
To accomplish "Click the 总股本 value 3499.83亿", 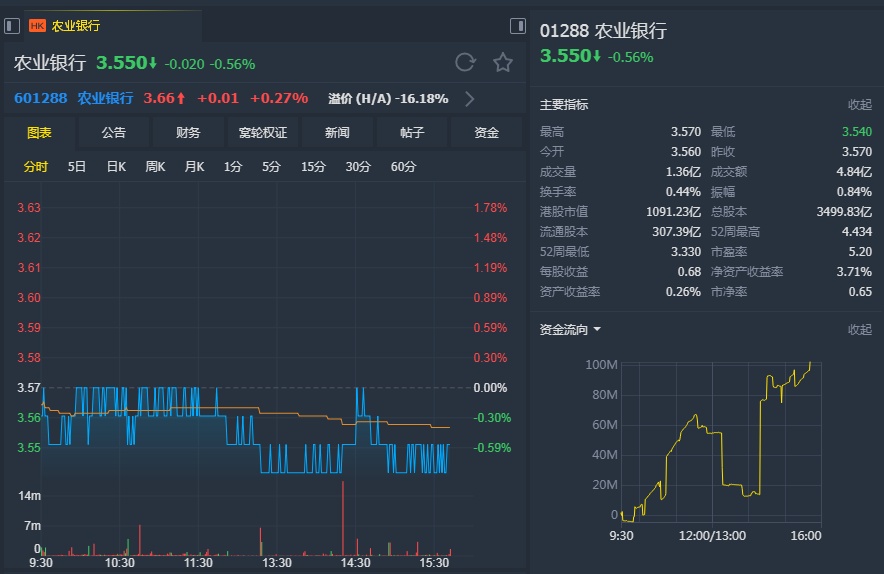I will click(845, 212).
